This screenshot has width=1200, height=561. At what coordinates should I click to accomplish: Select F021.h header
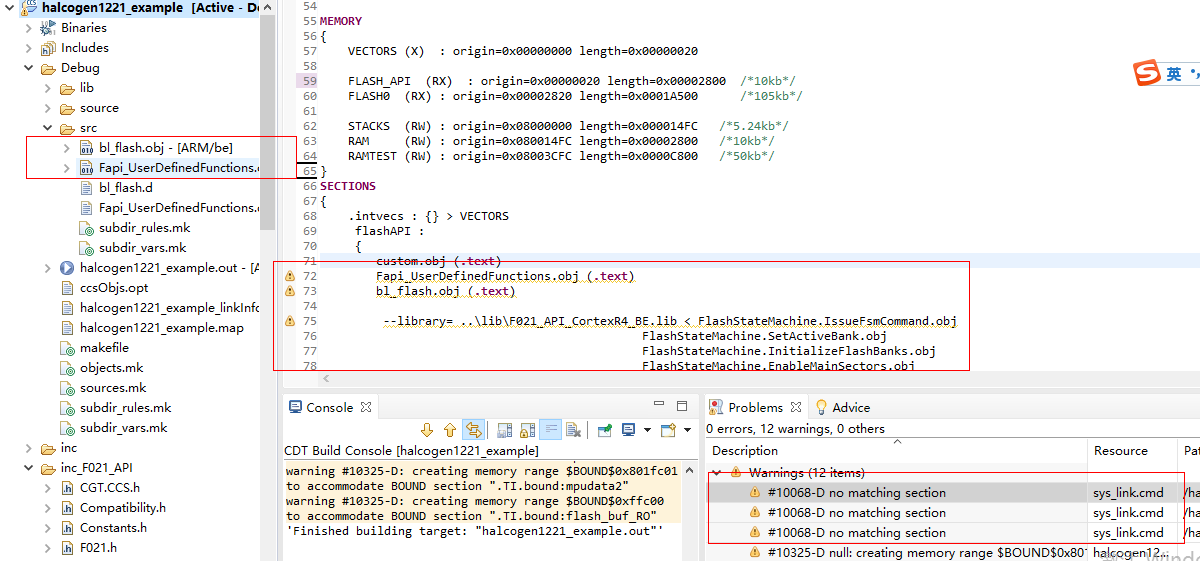[x=98, y=548]
